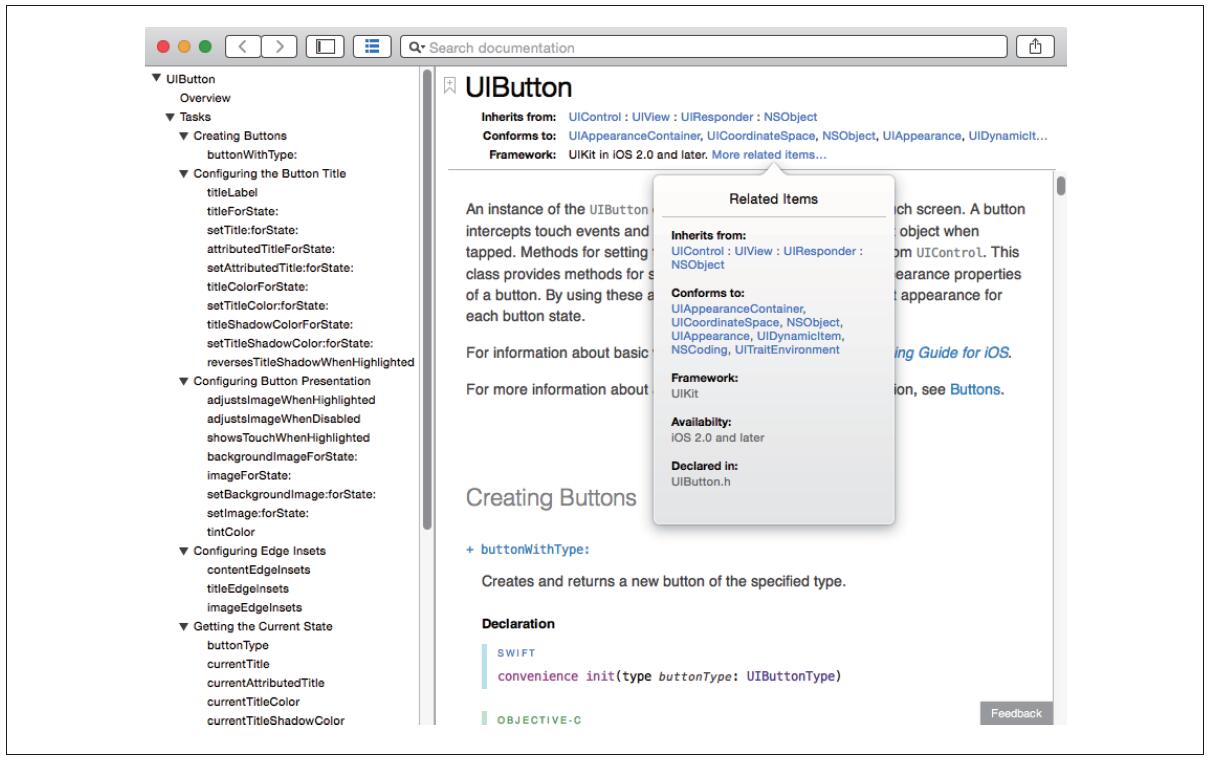This screenshot has height=762, width=1214.
Task: Collapse Configuring Button Presentation section
Action: point(184,381)
